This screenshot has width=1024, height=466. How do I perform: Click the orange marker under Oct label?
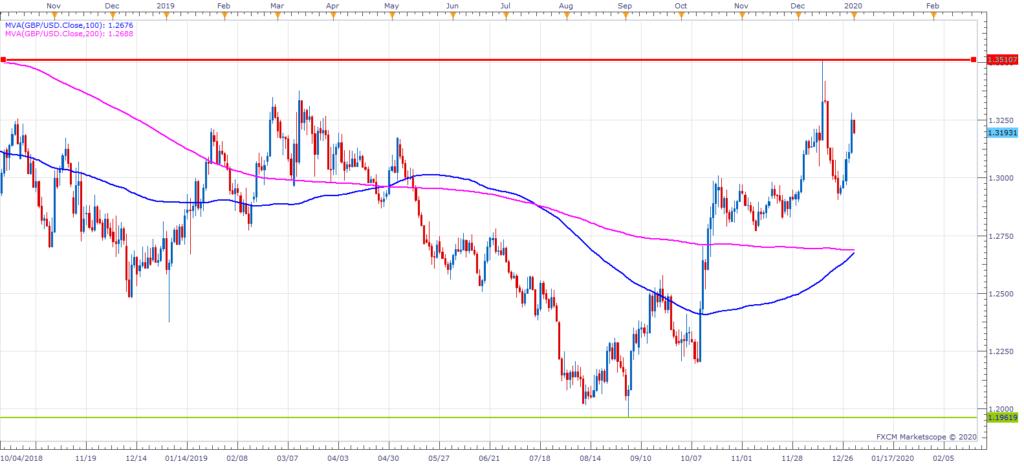coord(680,16)
